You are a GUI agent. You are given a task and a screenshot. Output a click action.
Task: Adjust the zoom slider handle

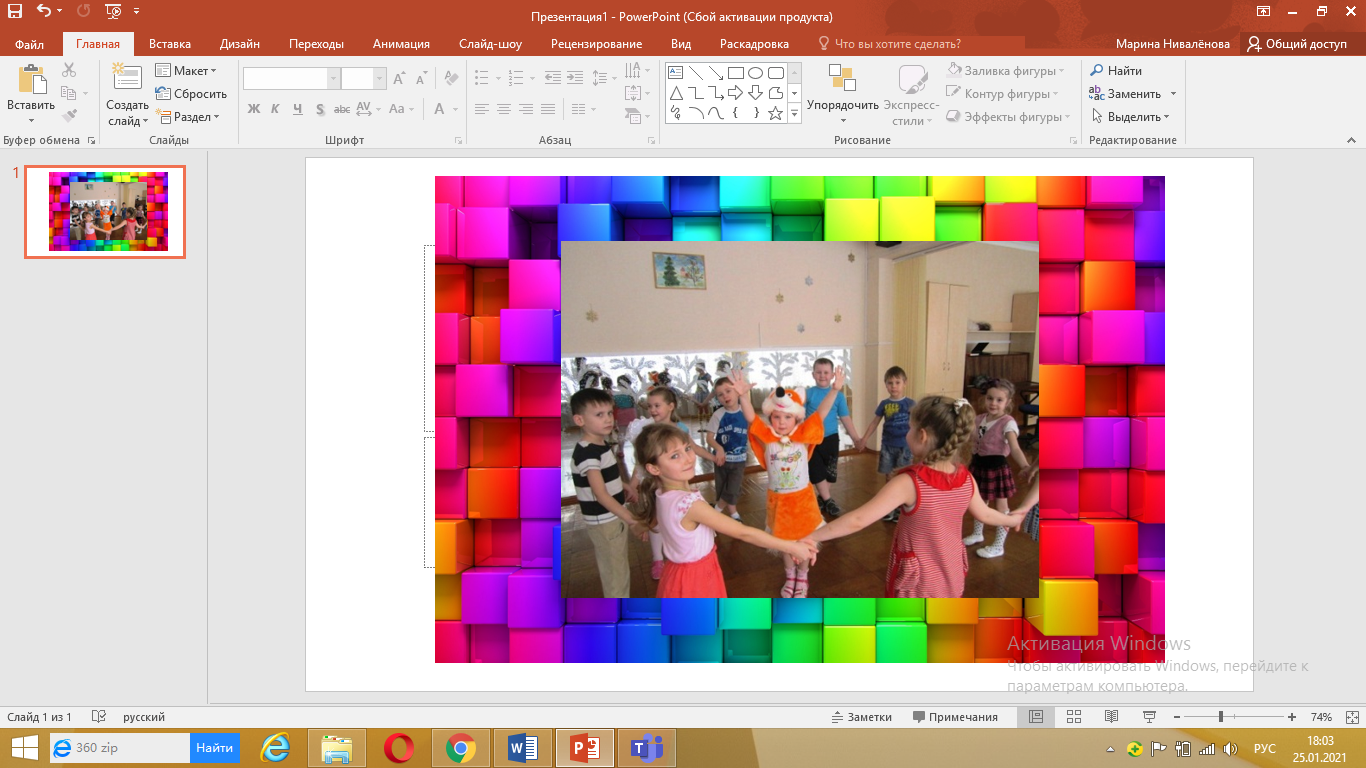[x=1220, y=717]
